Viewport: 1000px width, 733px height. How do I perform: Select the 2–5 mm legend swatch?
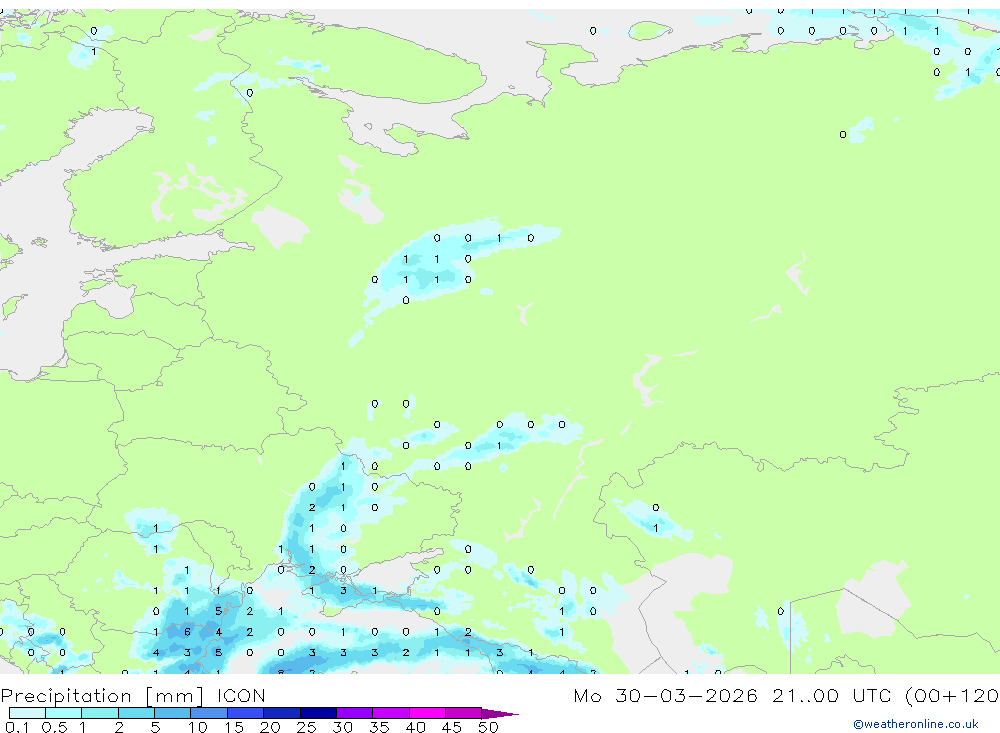[136, 713]
